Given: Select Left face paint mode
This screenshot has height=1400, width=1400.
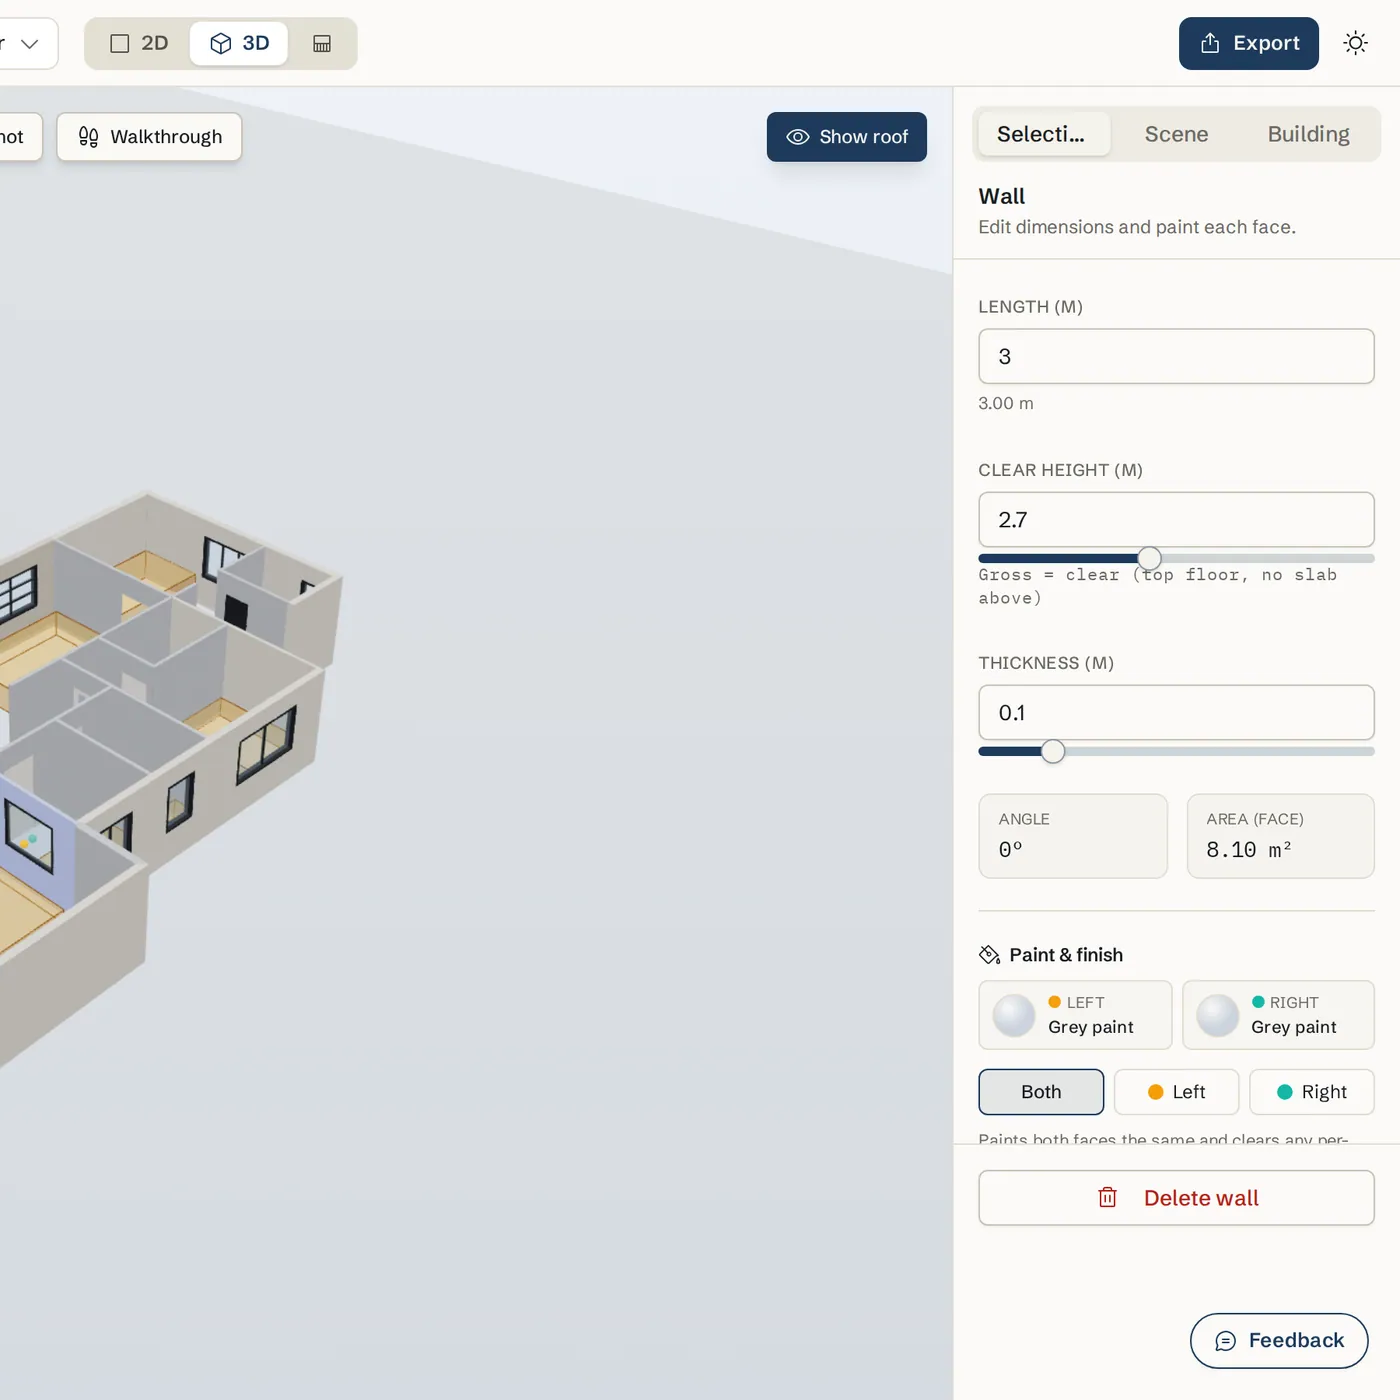Looking at the screenshot, I should click(1176, 1092).
